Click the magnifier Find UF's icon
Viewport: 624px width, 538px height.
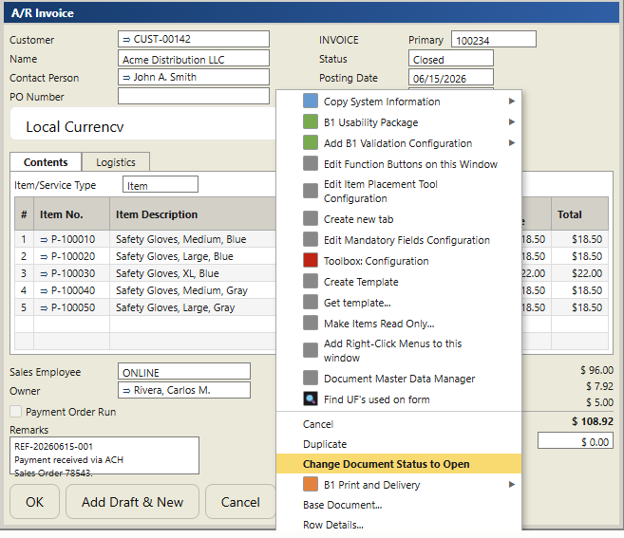click(310, 399)
